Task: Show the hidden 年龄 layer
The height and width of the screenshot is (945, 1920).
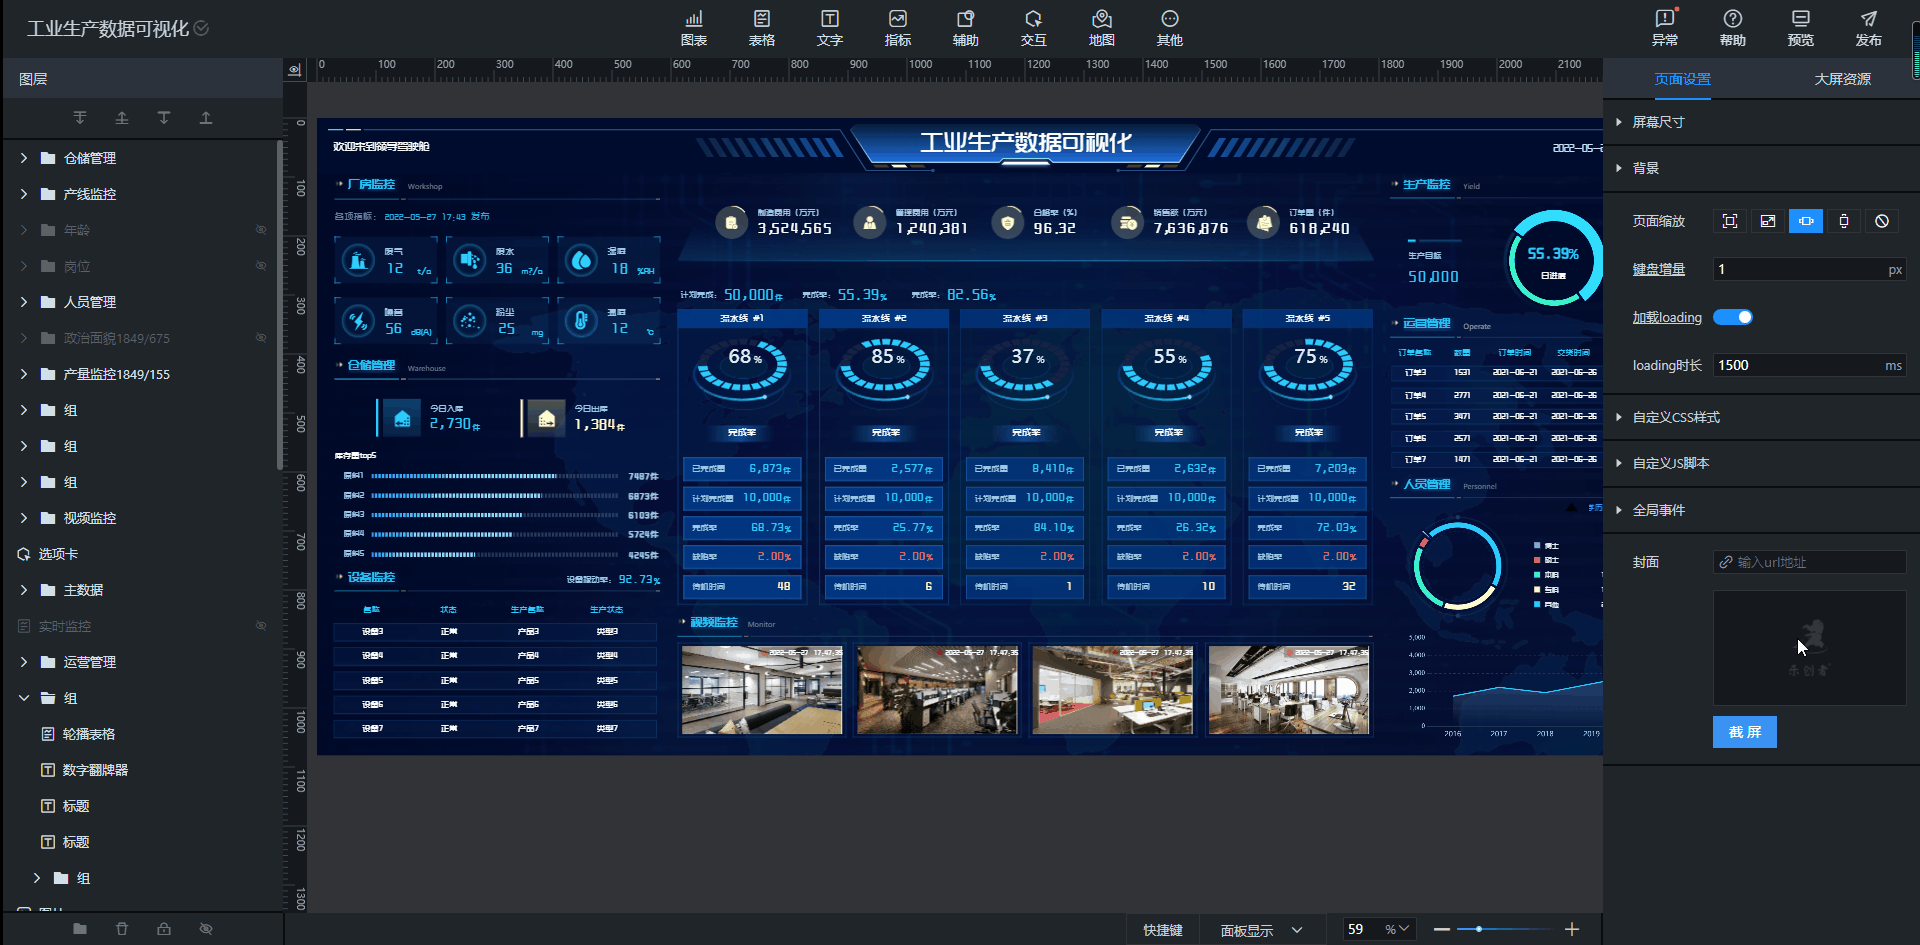Action: (x=261, y=230)
